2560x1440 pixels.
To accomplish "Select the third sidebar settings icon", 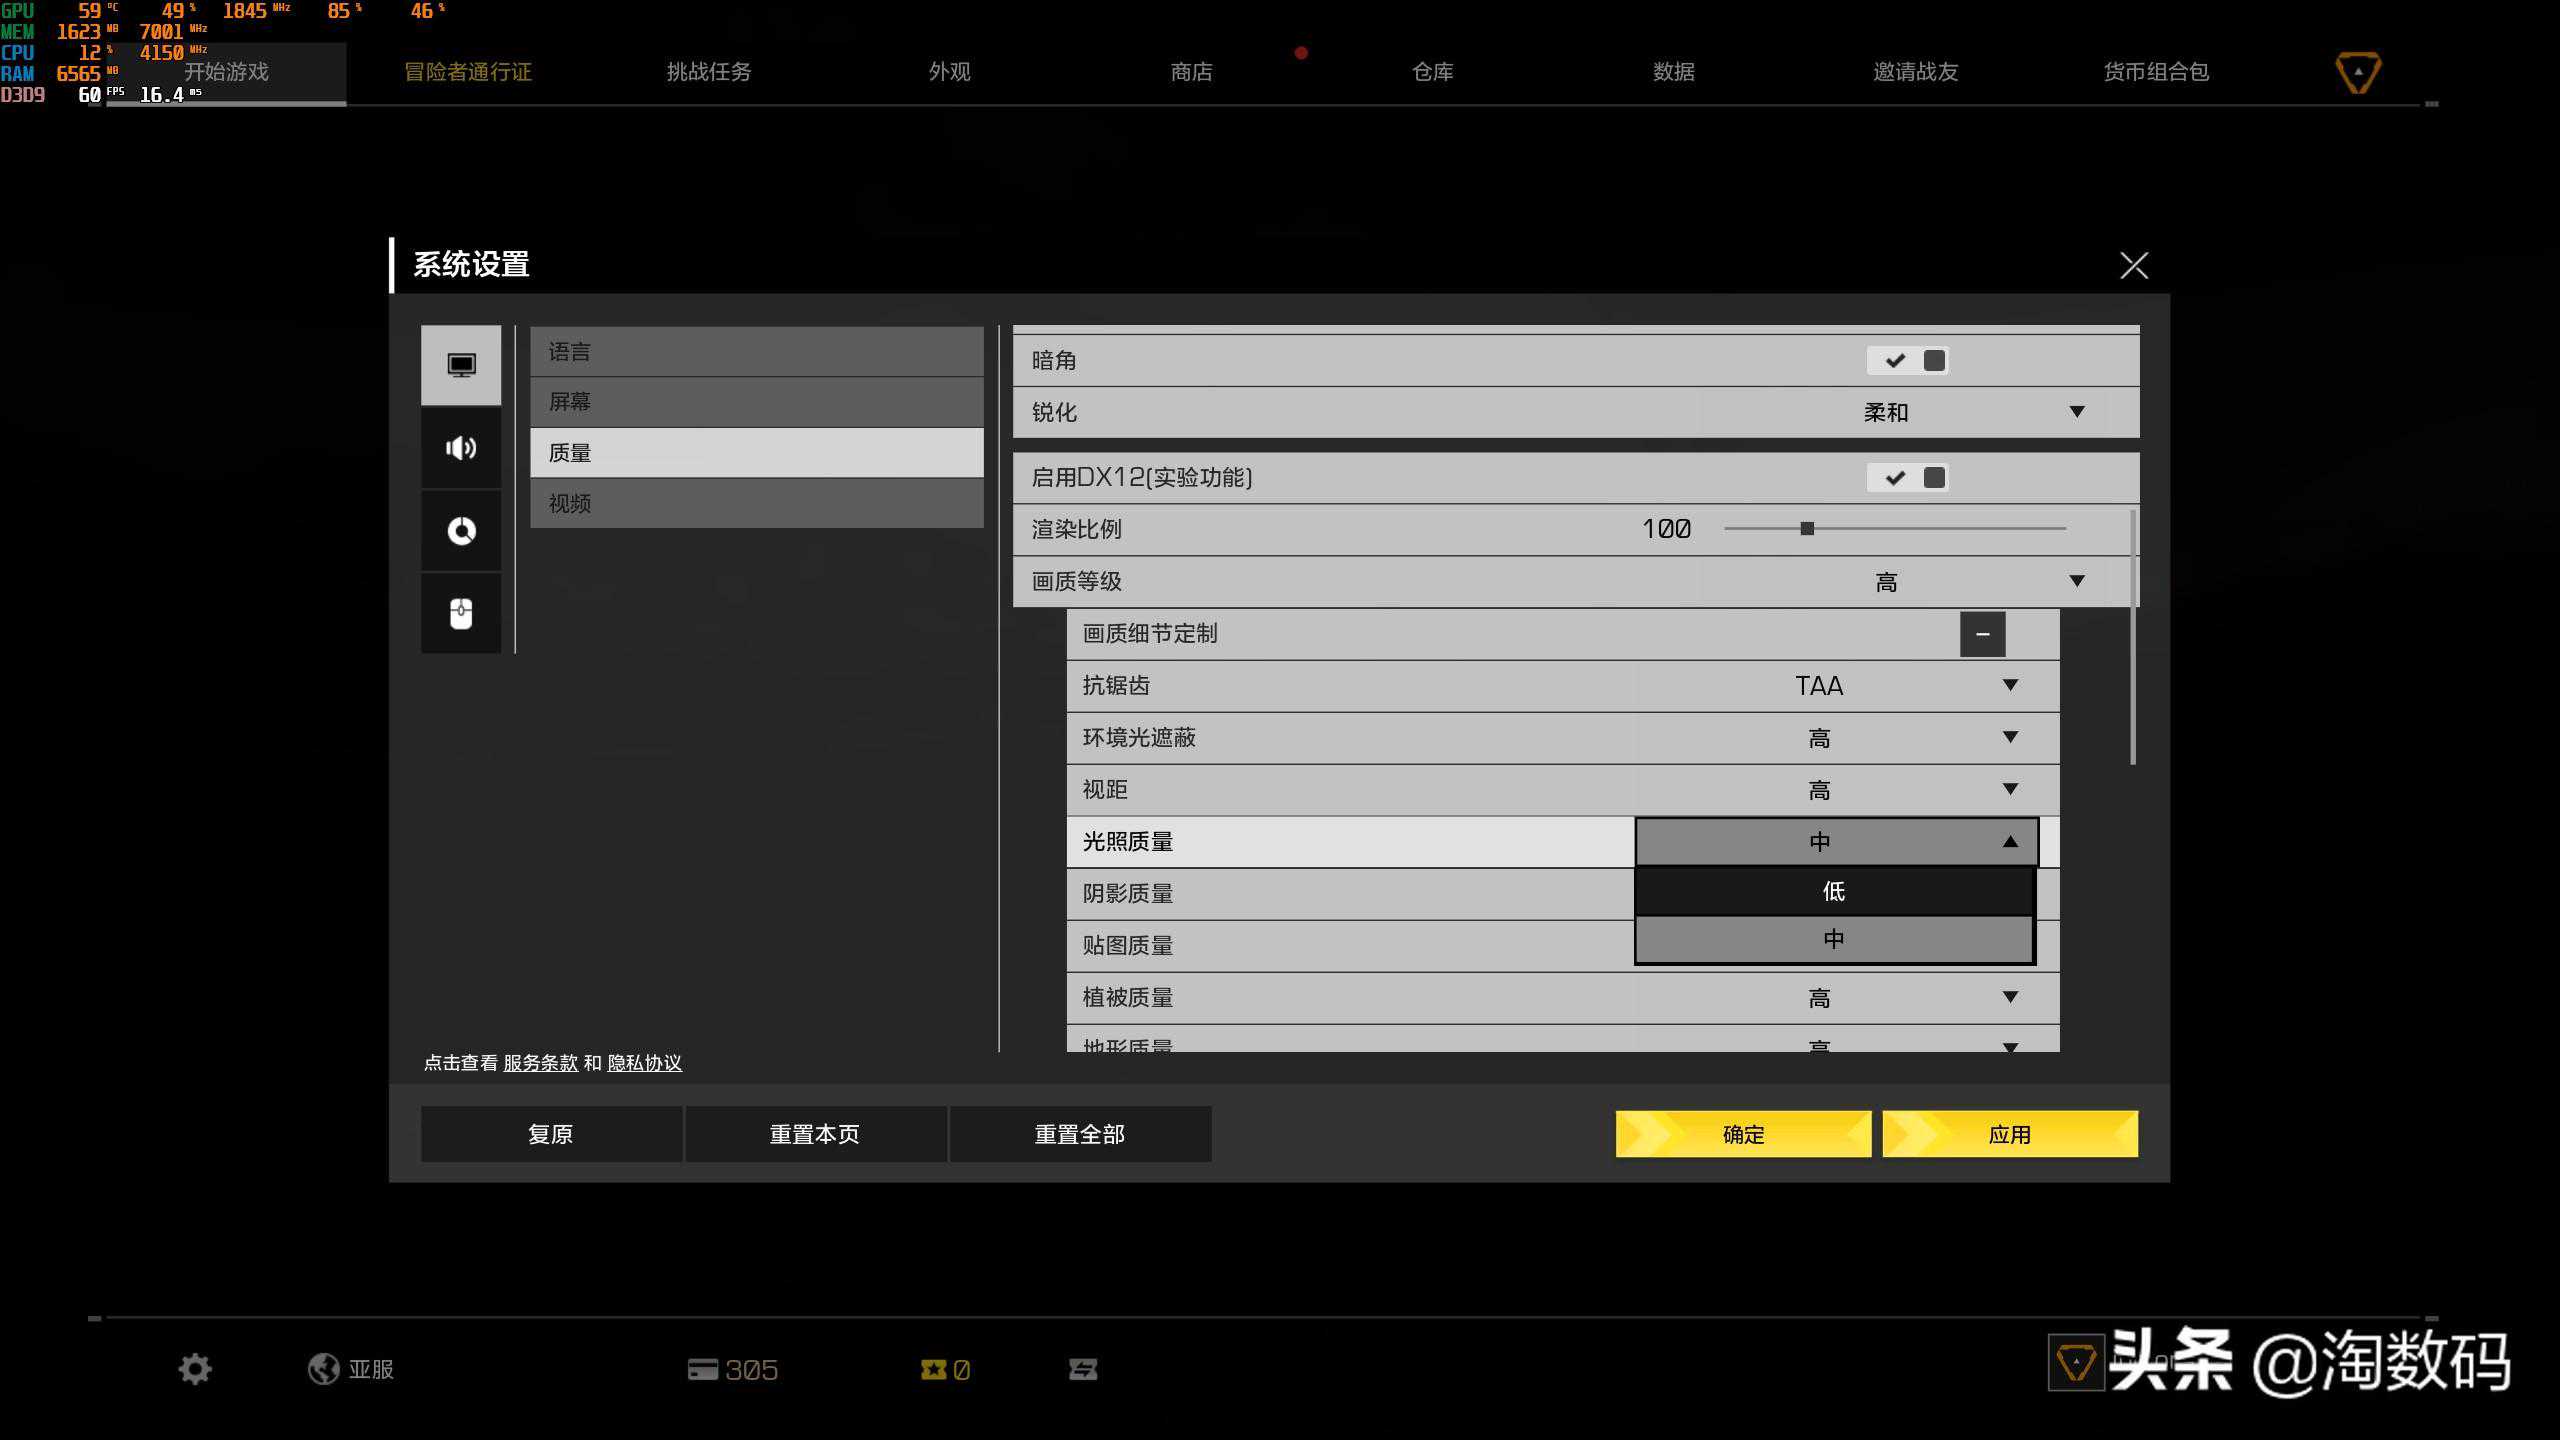I will [461, 531].
